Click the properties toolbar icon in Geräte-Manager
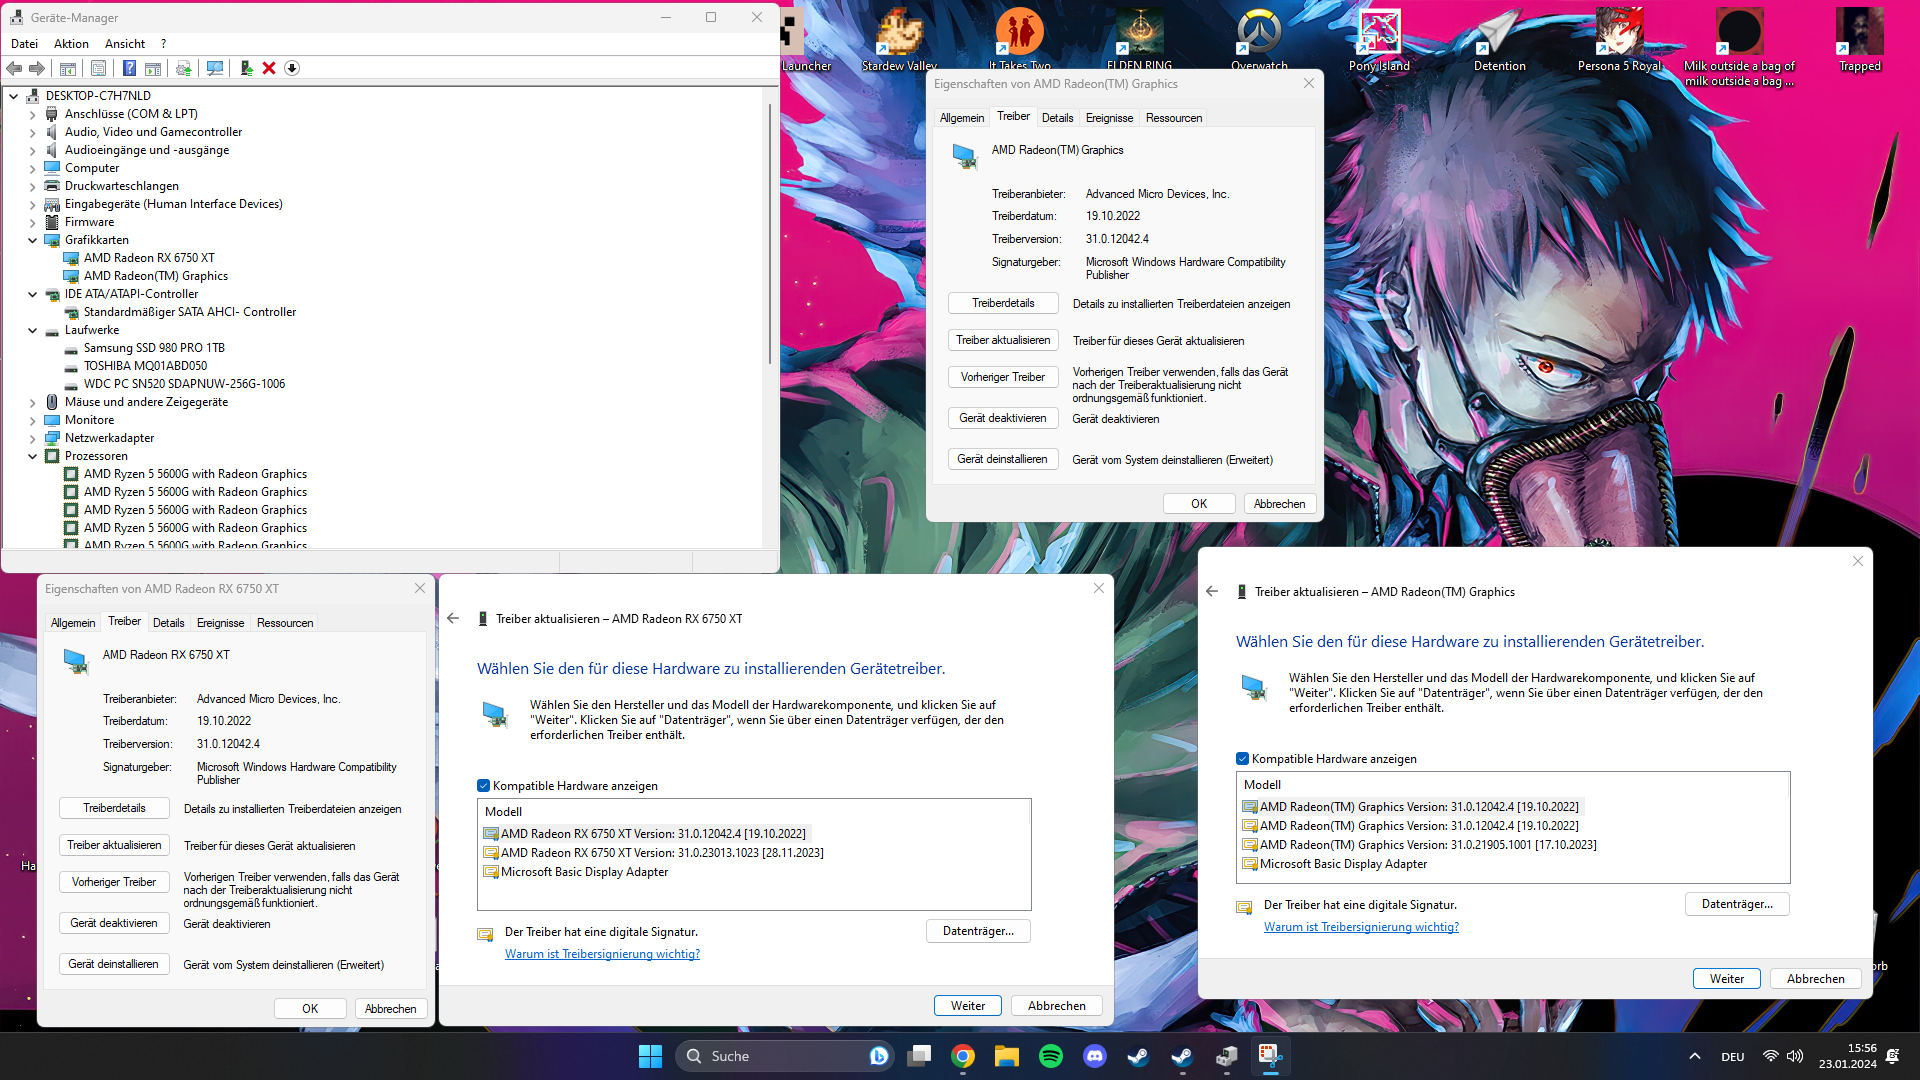 [98, 68]
